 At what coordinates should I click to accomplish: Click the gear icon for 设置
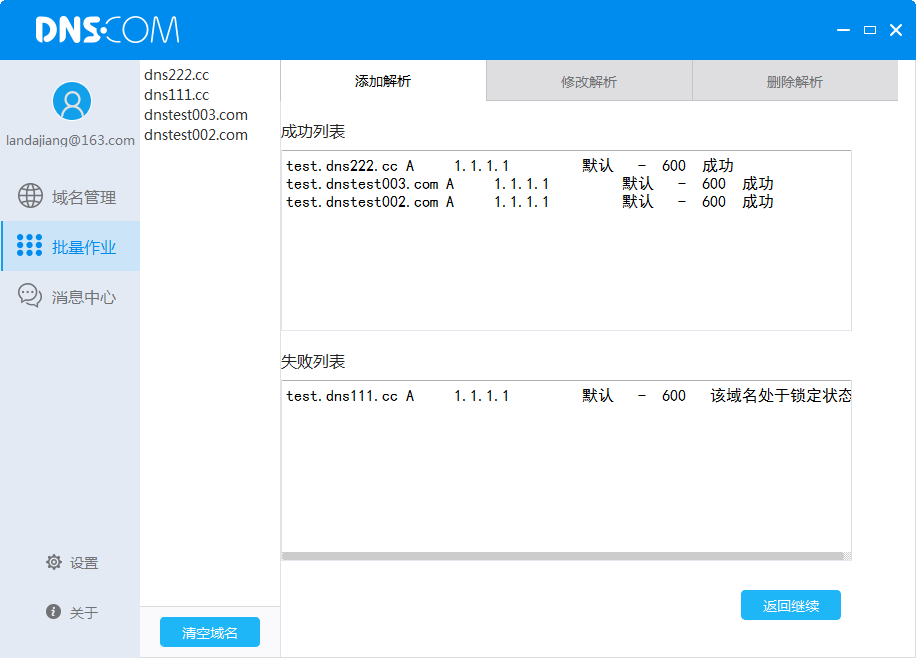click(54, 562)
